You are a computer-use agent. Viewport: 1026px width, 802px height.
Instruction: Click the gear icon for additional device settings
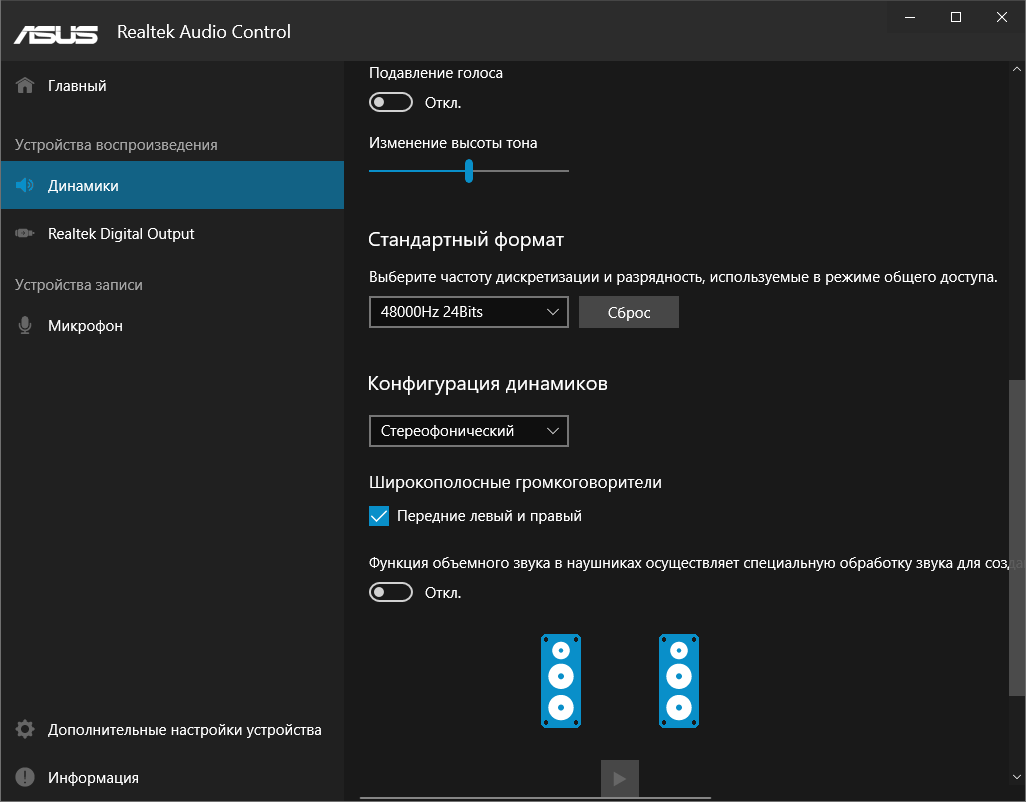click(x=26, y=730)
